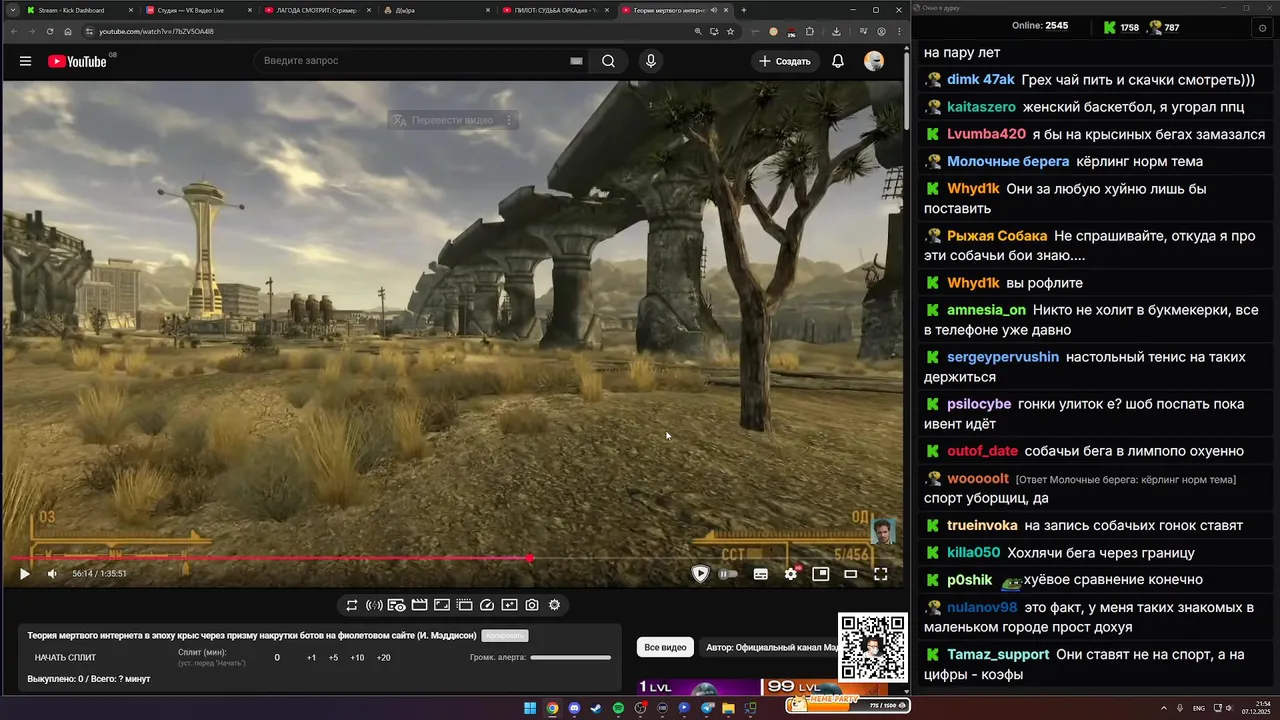The height and width of the screenshot is (720, 1280).
Task: Toggle autoplay switch in player
Action: [x=729, y=574]
